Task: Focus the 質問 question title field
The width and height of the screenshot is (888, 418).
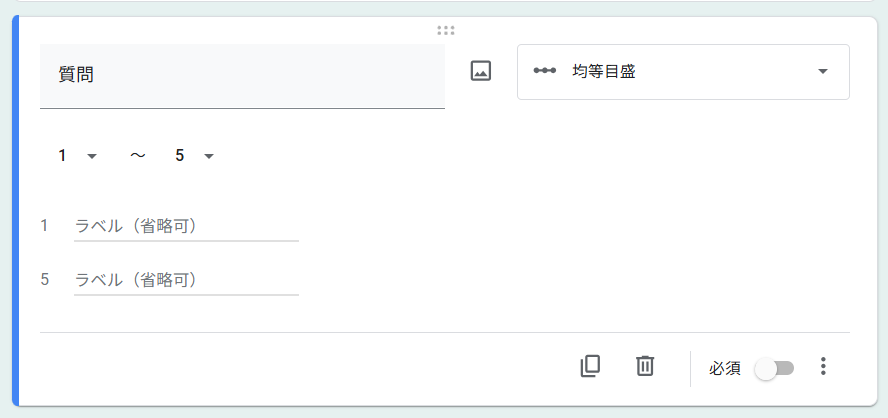Action: (x=242, y=75)
